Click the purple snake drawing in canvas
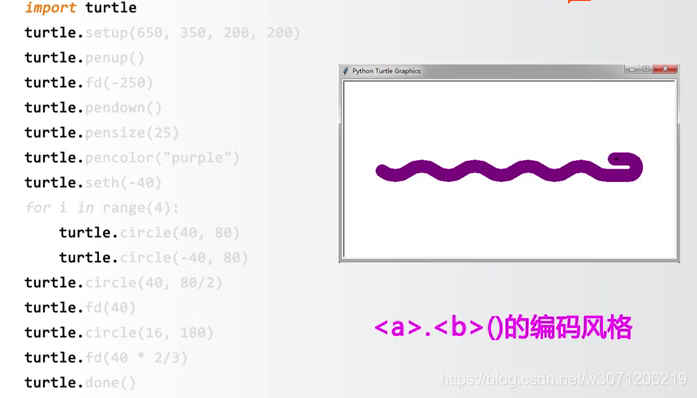Image resolution: width=697 pixels, height=398 pixels. point(509,168)
